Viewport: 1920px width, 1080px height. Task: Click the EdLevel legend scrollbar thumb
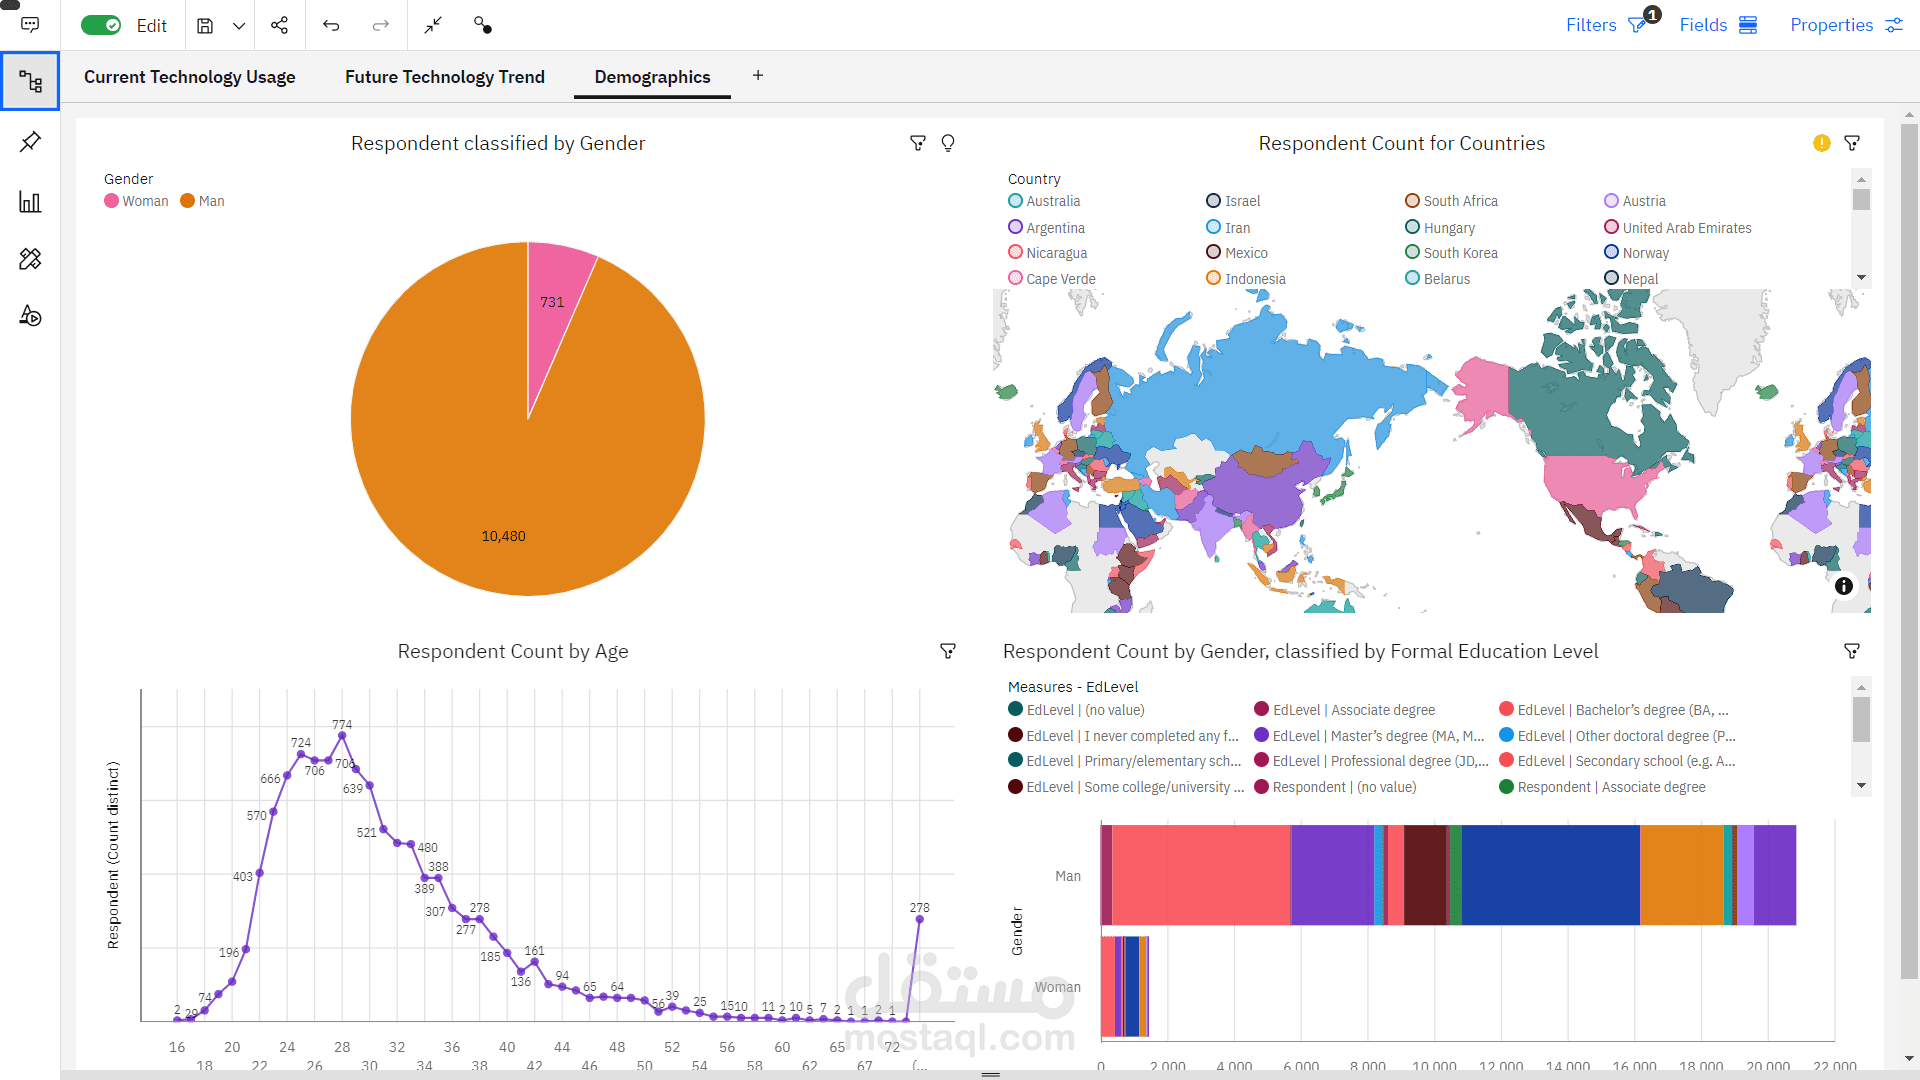1861,720
